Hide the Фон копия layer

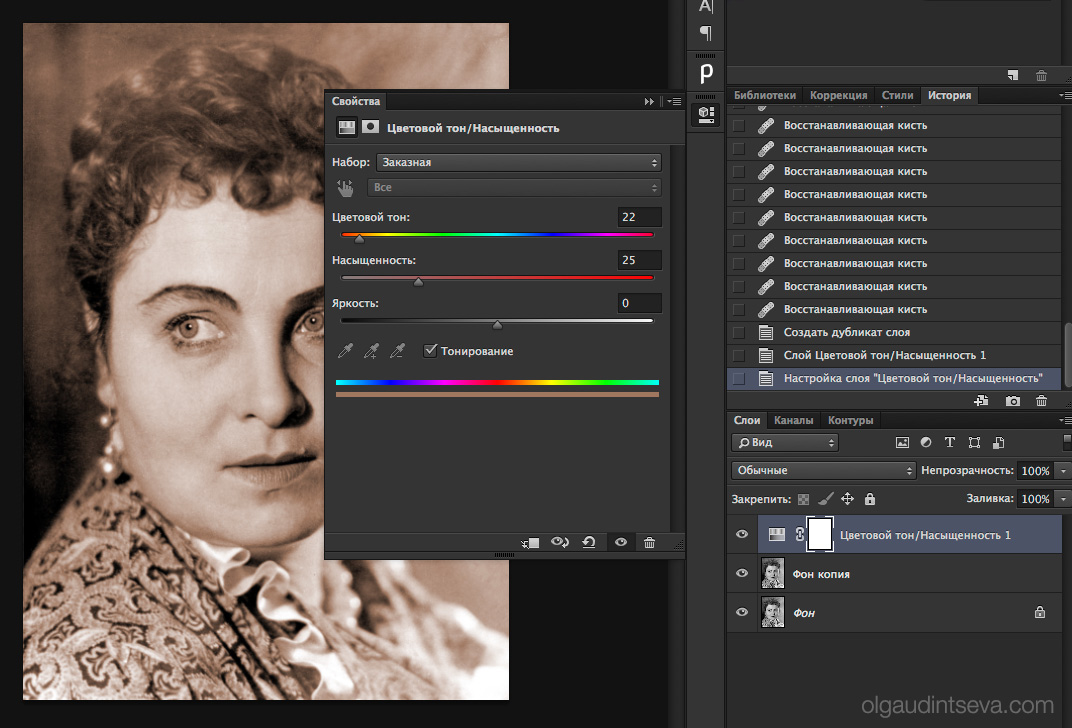(x=742, y=574)
